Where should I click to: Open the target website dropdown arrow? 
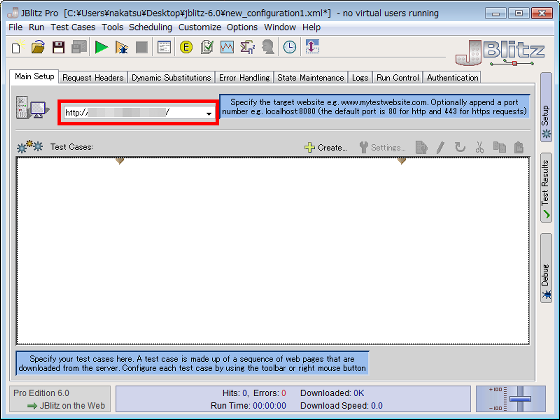[209, 113]
